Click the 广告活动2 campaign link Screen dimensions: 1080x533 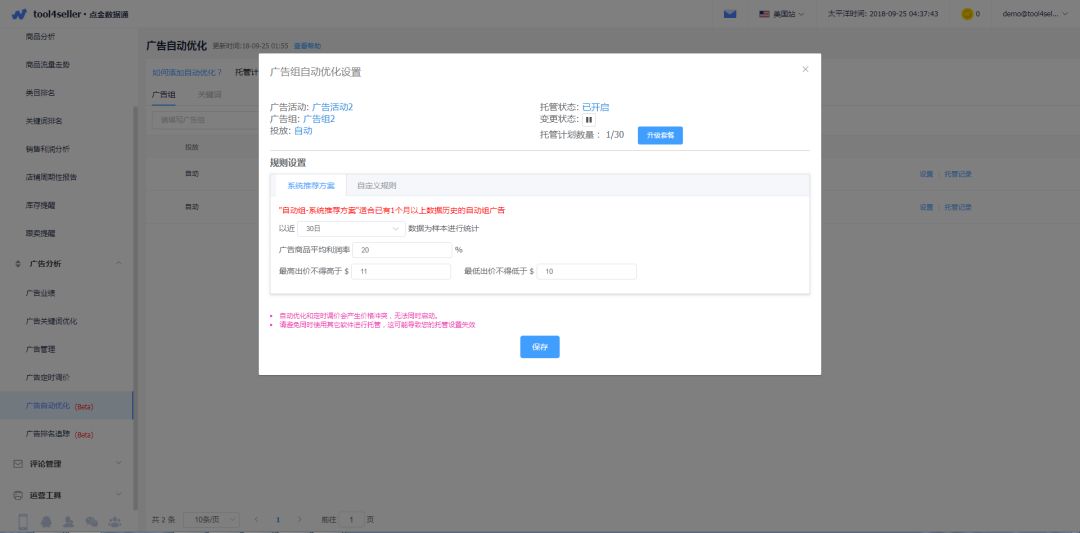[333, 107]
